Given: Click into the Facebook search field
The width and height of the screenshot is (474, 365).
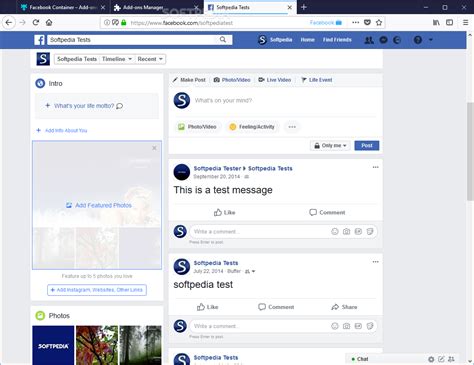Looking at the screenshot, I should click(133, 40).
